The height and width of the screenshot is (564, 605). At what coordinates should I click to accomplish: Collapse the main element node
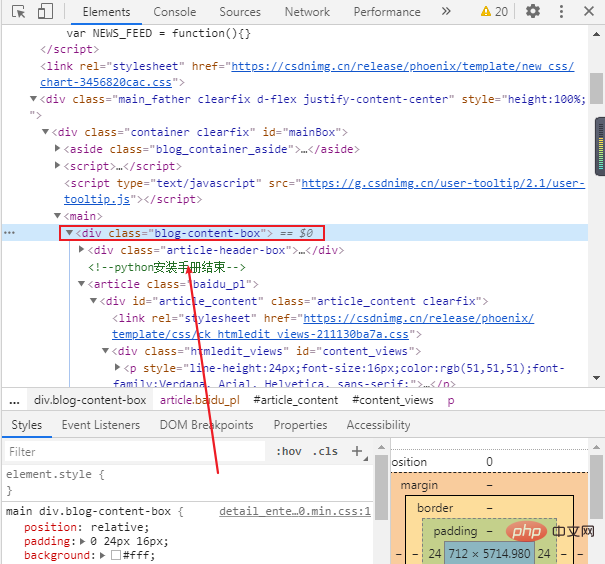coord(57,215)
